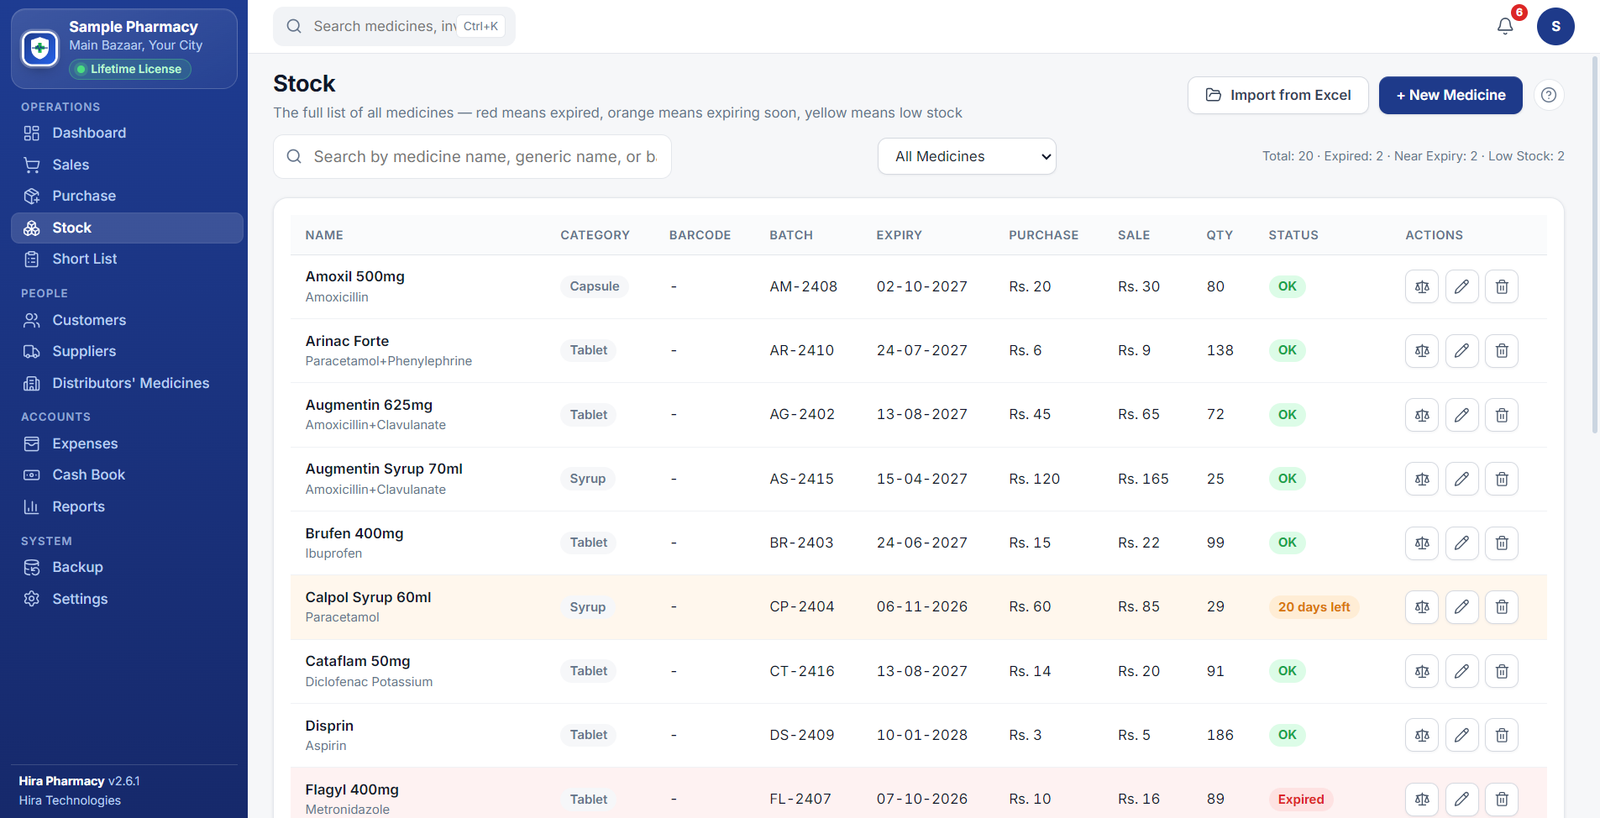Adjust stock scale icon for Cataflam 50mg
The width and height of the screenshot is (1600, 818).
tap(1422, 671)
